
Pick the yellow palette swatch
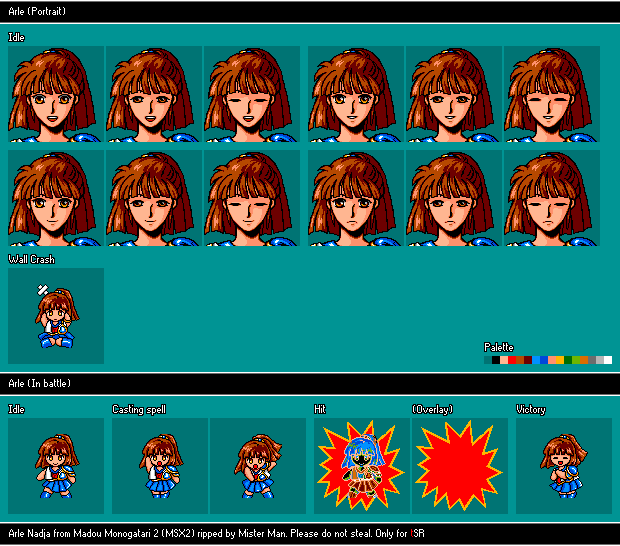click(560, 360)
